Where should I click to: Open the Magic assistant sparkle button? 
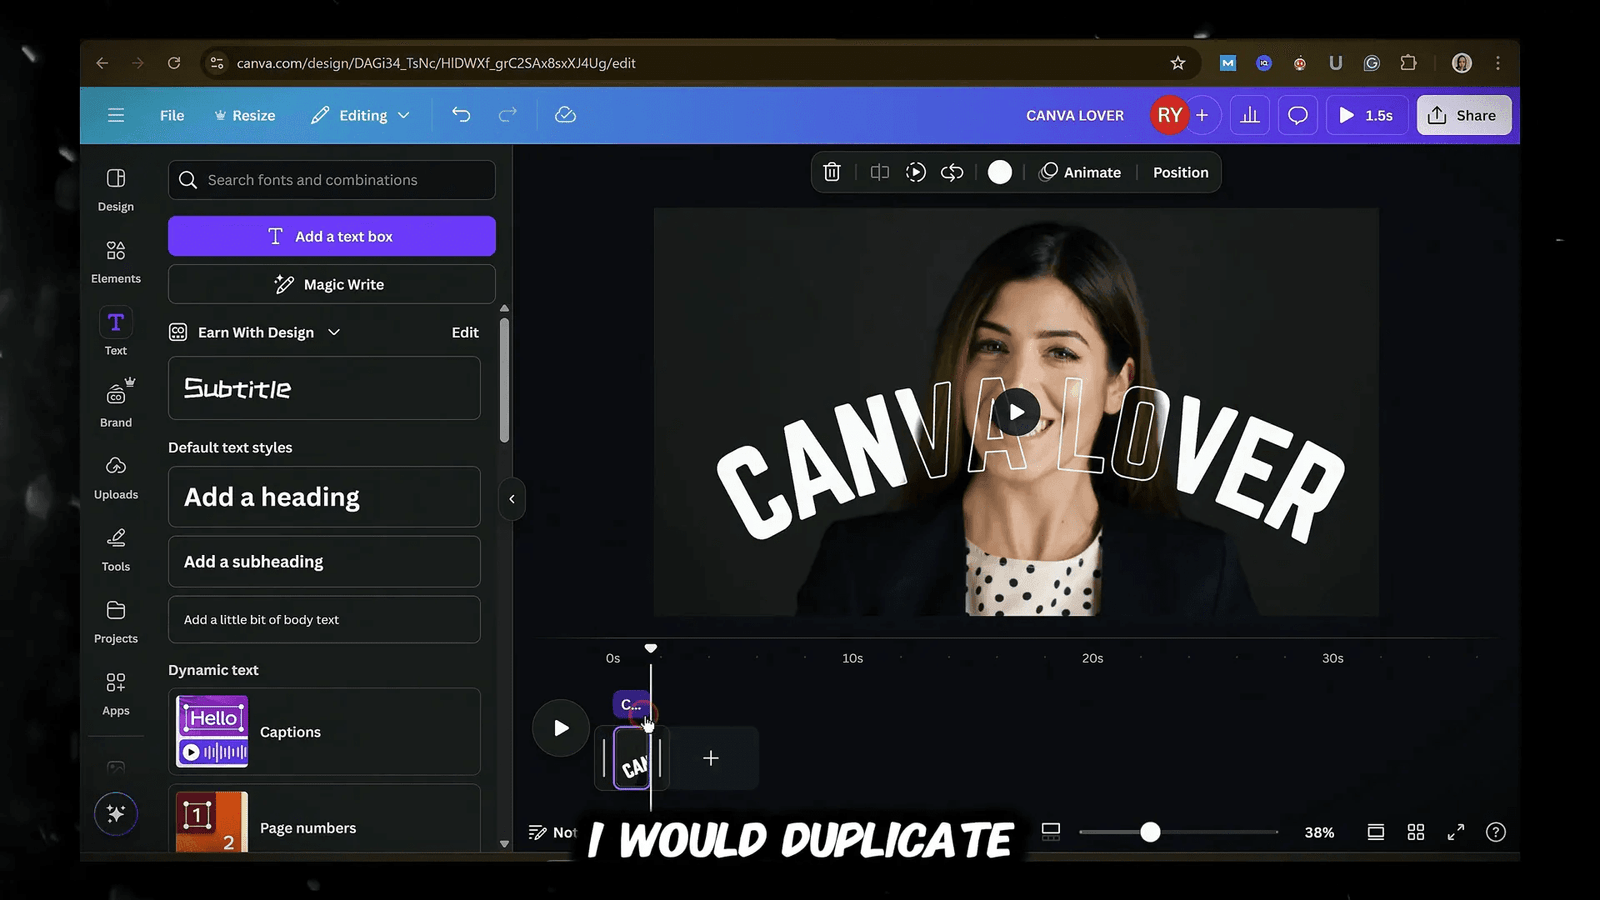pyautogui.click(x=116, y=814)
